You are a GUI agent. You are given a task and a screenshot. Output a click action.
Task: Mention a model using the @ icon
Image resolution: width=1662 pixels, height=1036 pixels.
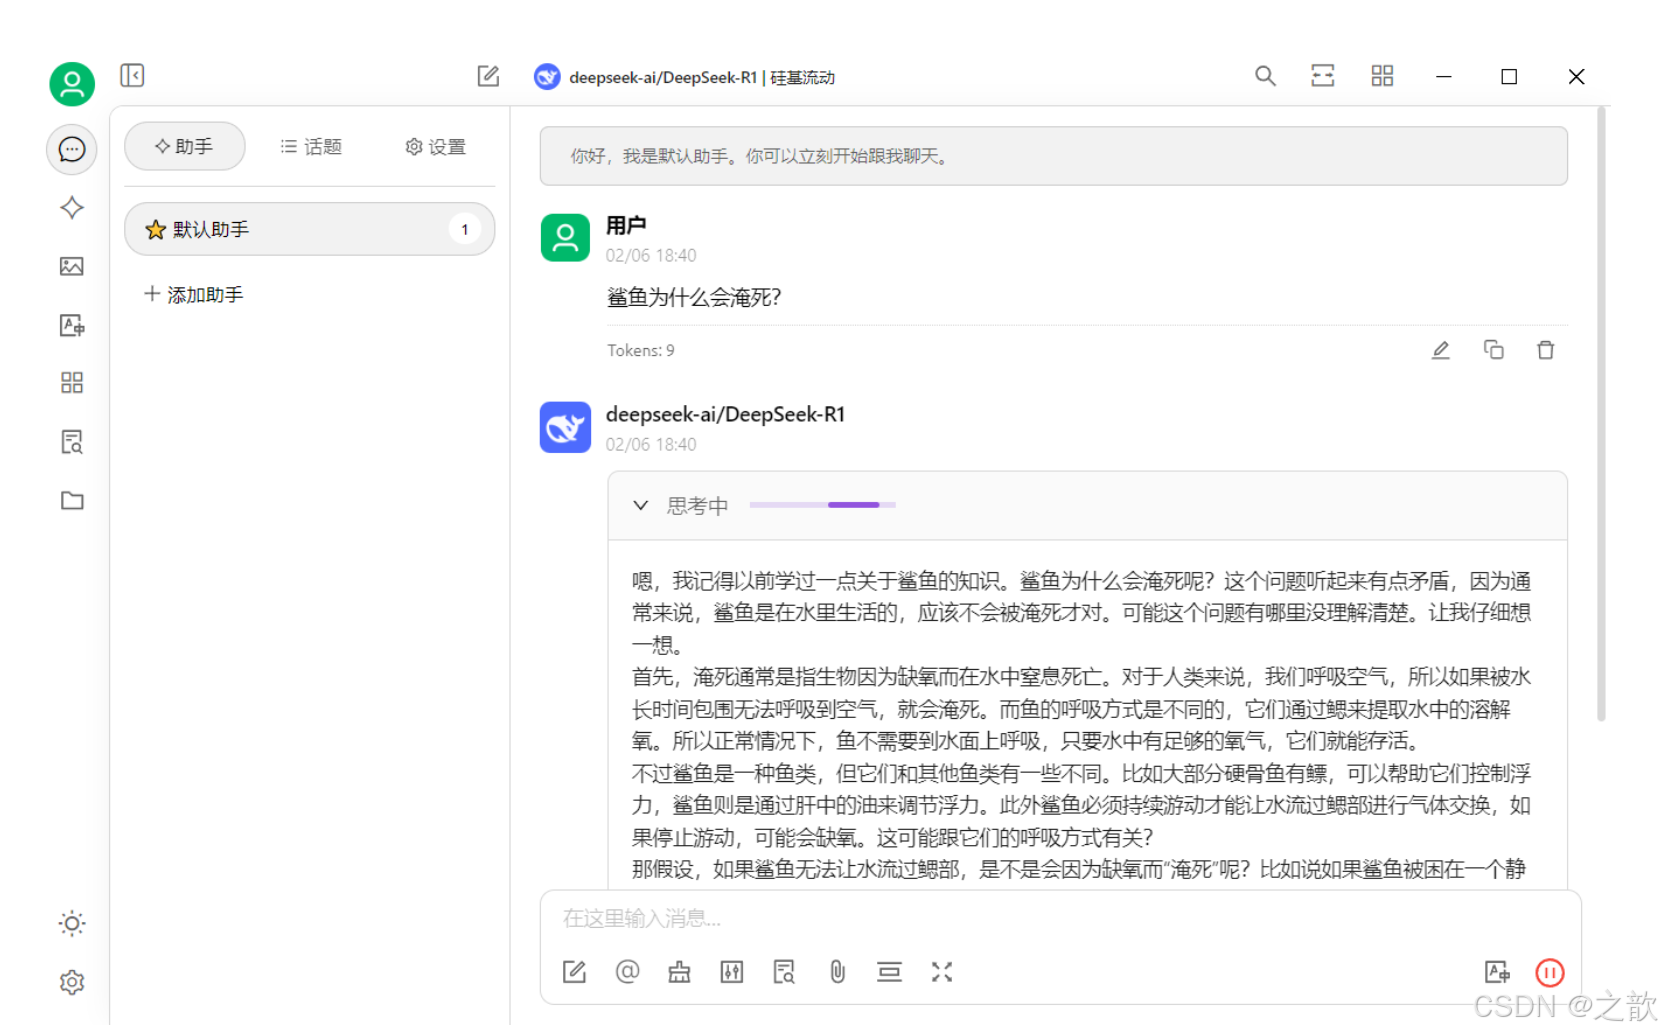point(627,971)
